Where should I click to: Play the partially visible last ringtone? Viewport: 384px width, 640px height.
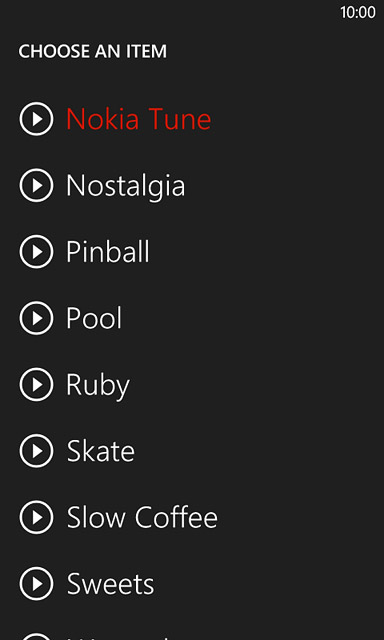click(x=36, y=636)
